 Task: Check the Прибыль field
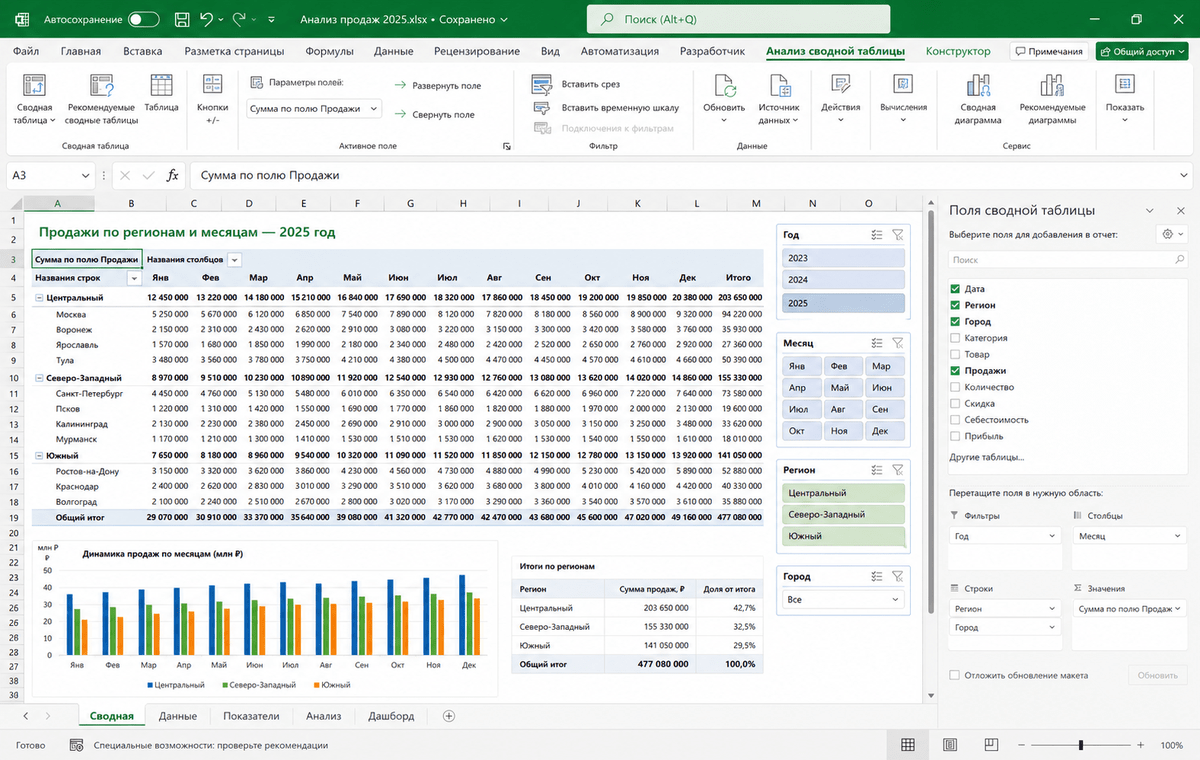(955, 436)
